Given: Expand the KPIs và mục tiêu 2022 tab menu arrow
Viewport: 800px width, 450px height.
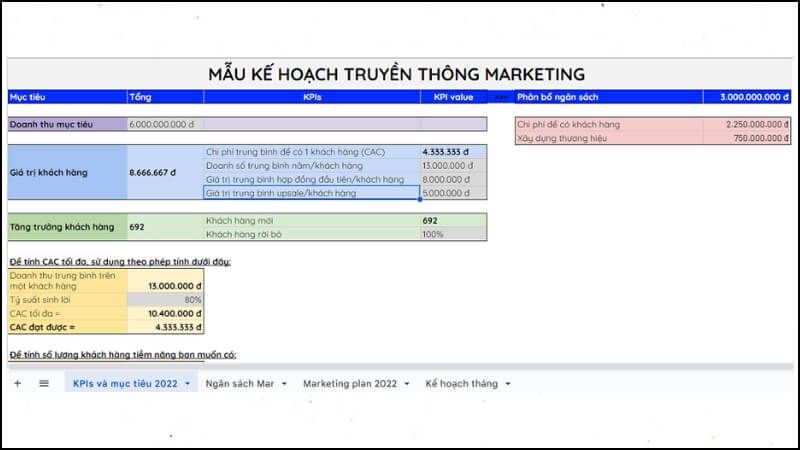Looking at the screenshot, I should 187,384.
